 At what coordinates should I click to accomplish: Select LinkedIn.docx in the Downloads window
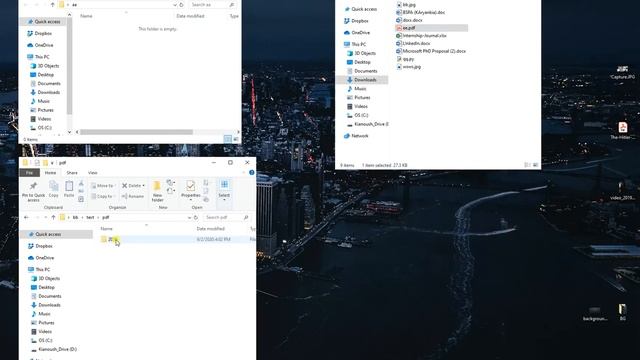[413, 43]
